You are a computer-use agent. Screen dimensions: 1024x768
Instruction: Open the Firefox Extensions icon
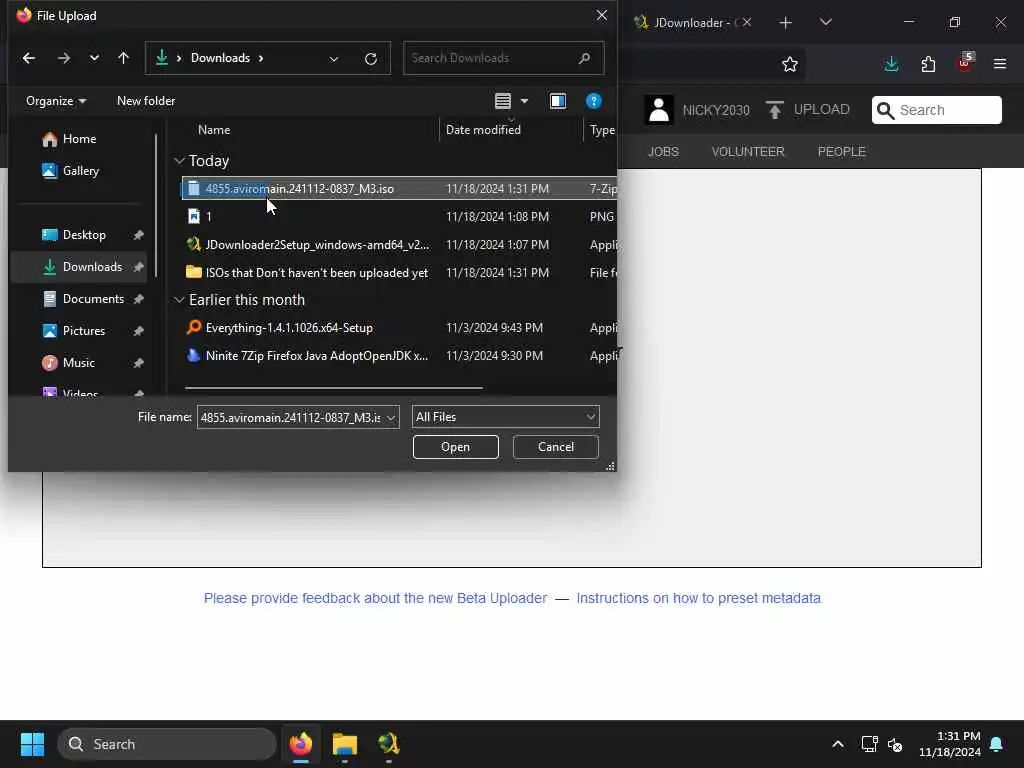tap(928, 64)
